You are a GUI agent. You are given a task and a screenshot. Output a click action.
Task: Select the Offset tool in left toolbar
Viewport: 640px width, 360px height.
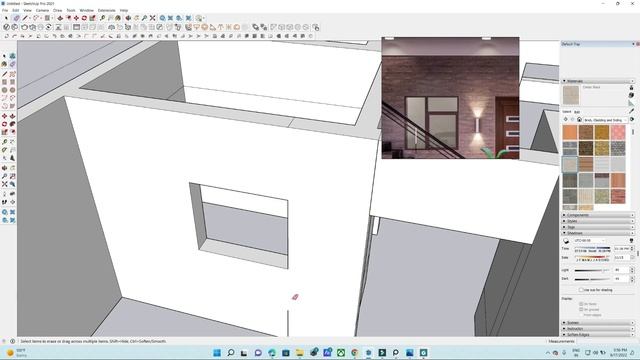pyautogui.click(x=13, y=132)
